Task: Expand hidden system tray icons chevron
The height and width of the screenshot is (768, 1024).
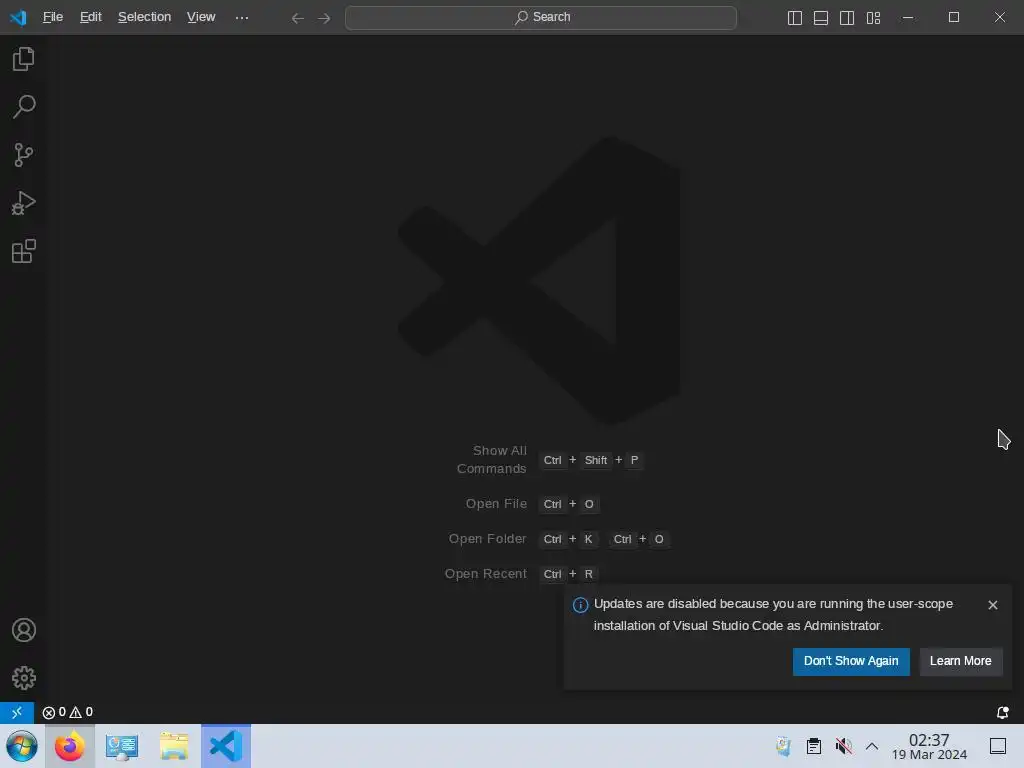Action: click(x=872, y=746)
